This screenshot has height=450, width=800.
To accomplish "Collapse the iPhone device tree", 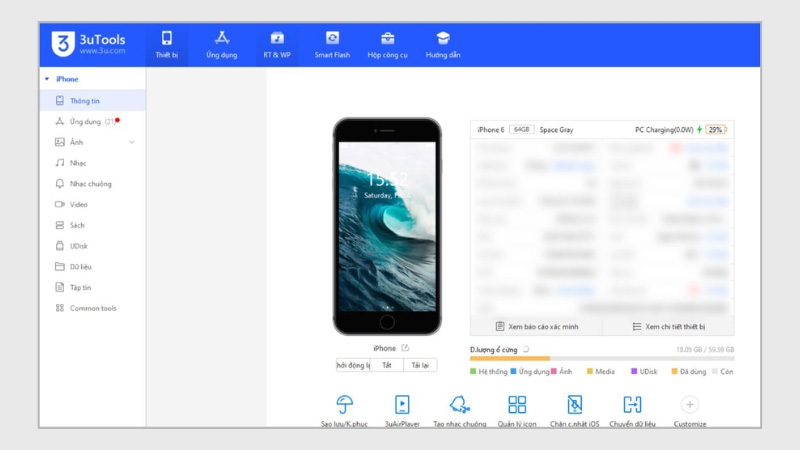I will click(x=46, y=79).
